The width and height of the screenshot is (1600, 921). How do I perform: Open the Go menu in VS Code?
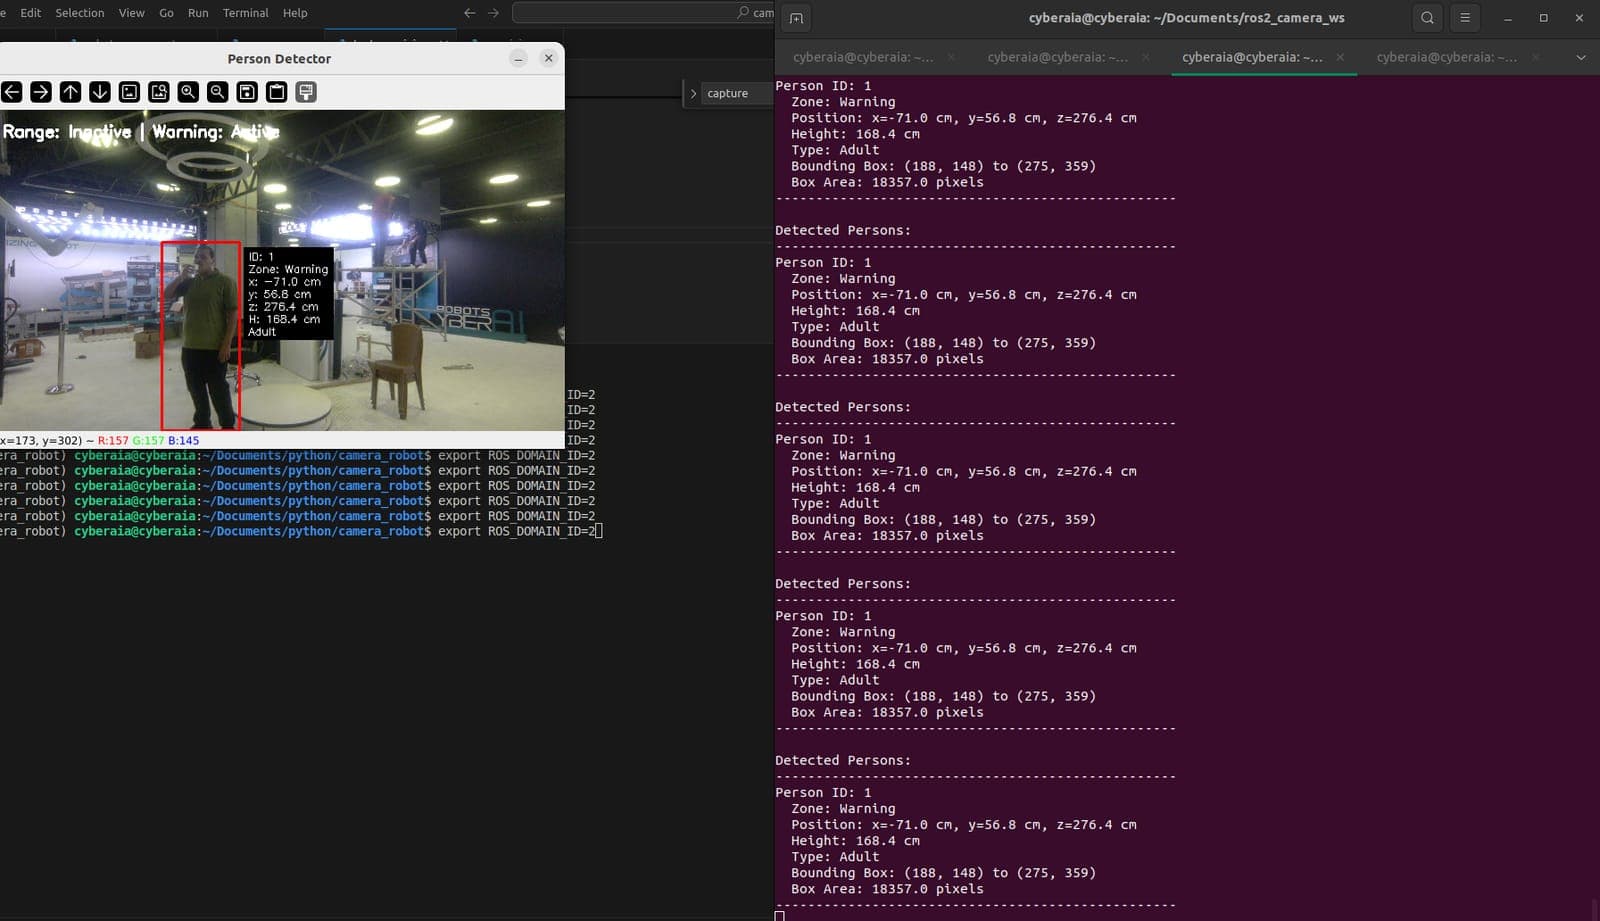pos(166,13)
